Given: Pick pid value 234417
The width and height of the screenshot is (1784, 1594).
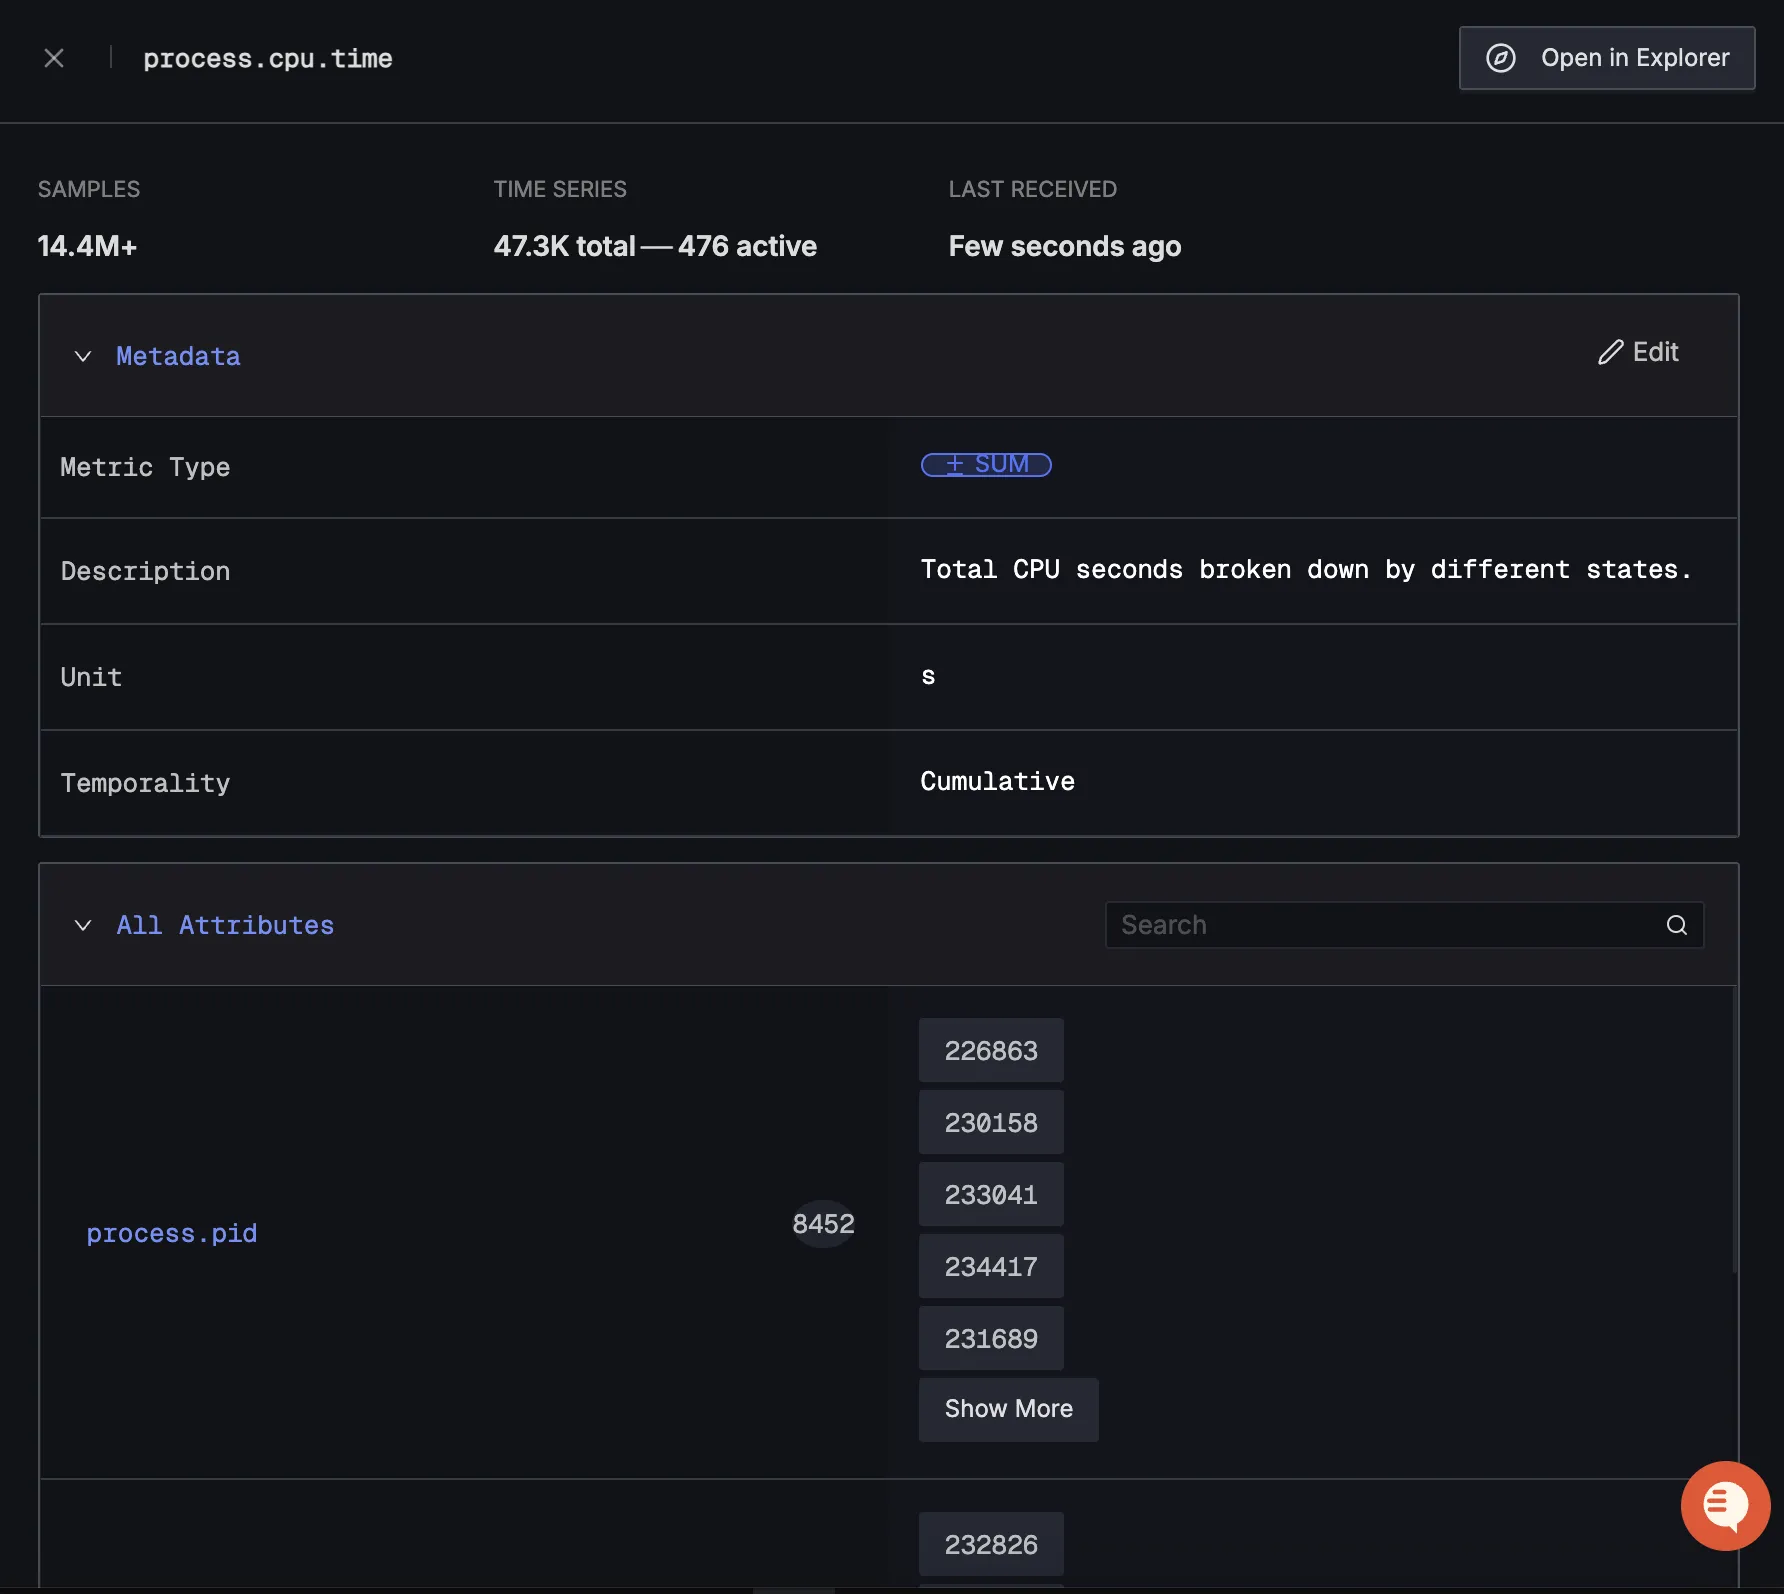Looking at the screenshot, I should [990, 1267].
